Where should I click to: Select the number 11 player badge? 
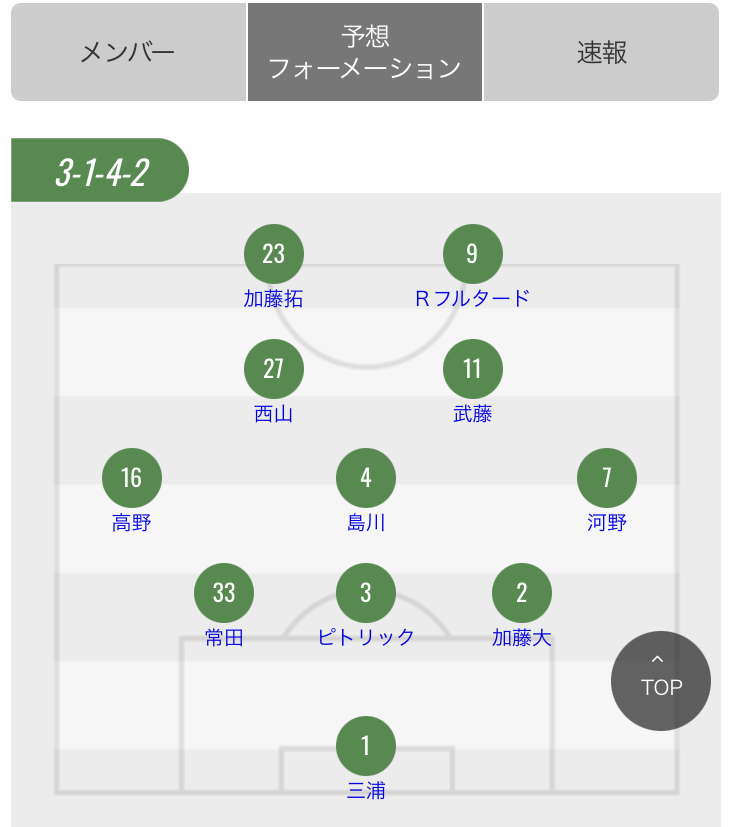pyautogui.click(x=473, y=369)
